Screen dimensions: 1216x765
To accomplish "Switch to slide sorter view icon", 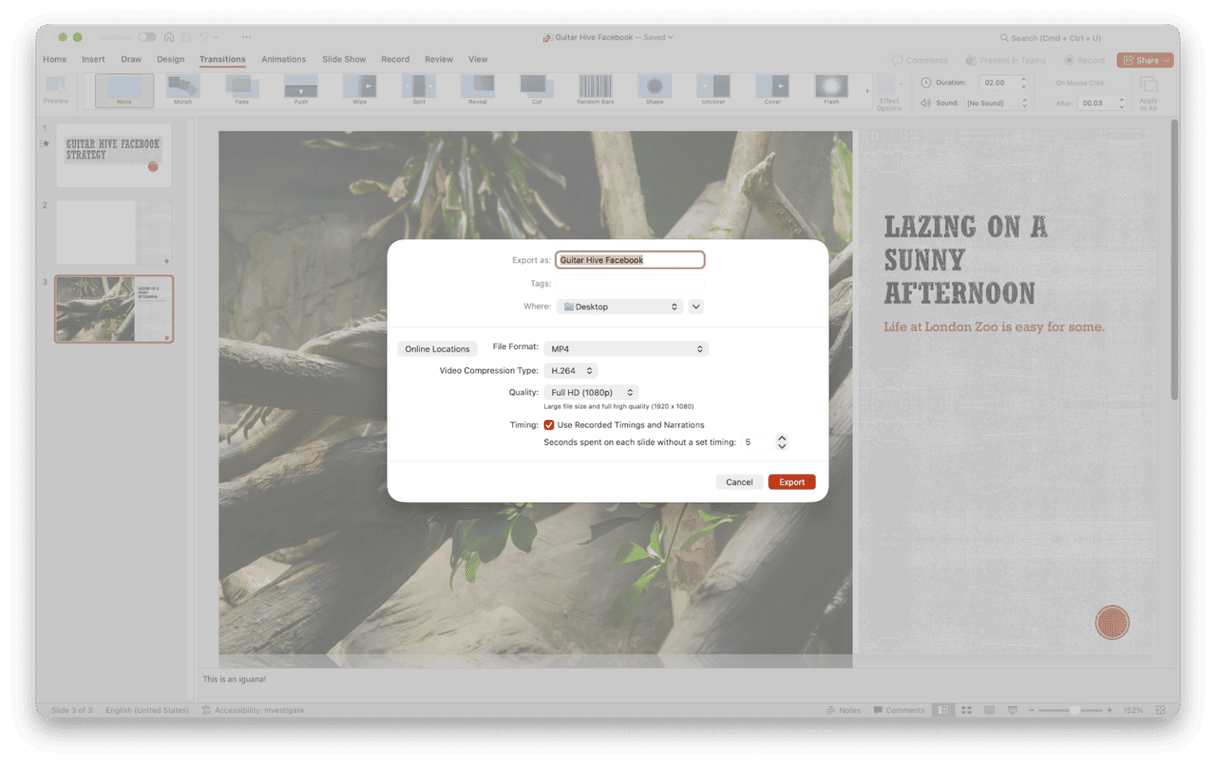I will 966,710.
